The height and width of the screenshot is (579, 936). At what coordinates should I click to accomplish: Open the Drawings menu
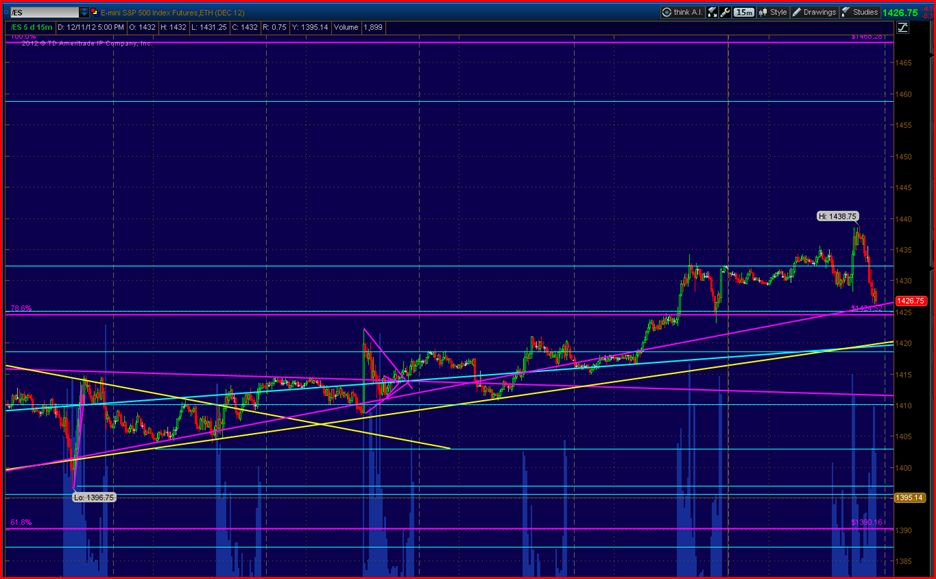click(x=814, y=12)
